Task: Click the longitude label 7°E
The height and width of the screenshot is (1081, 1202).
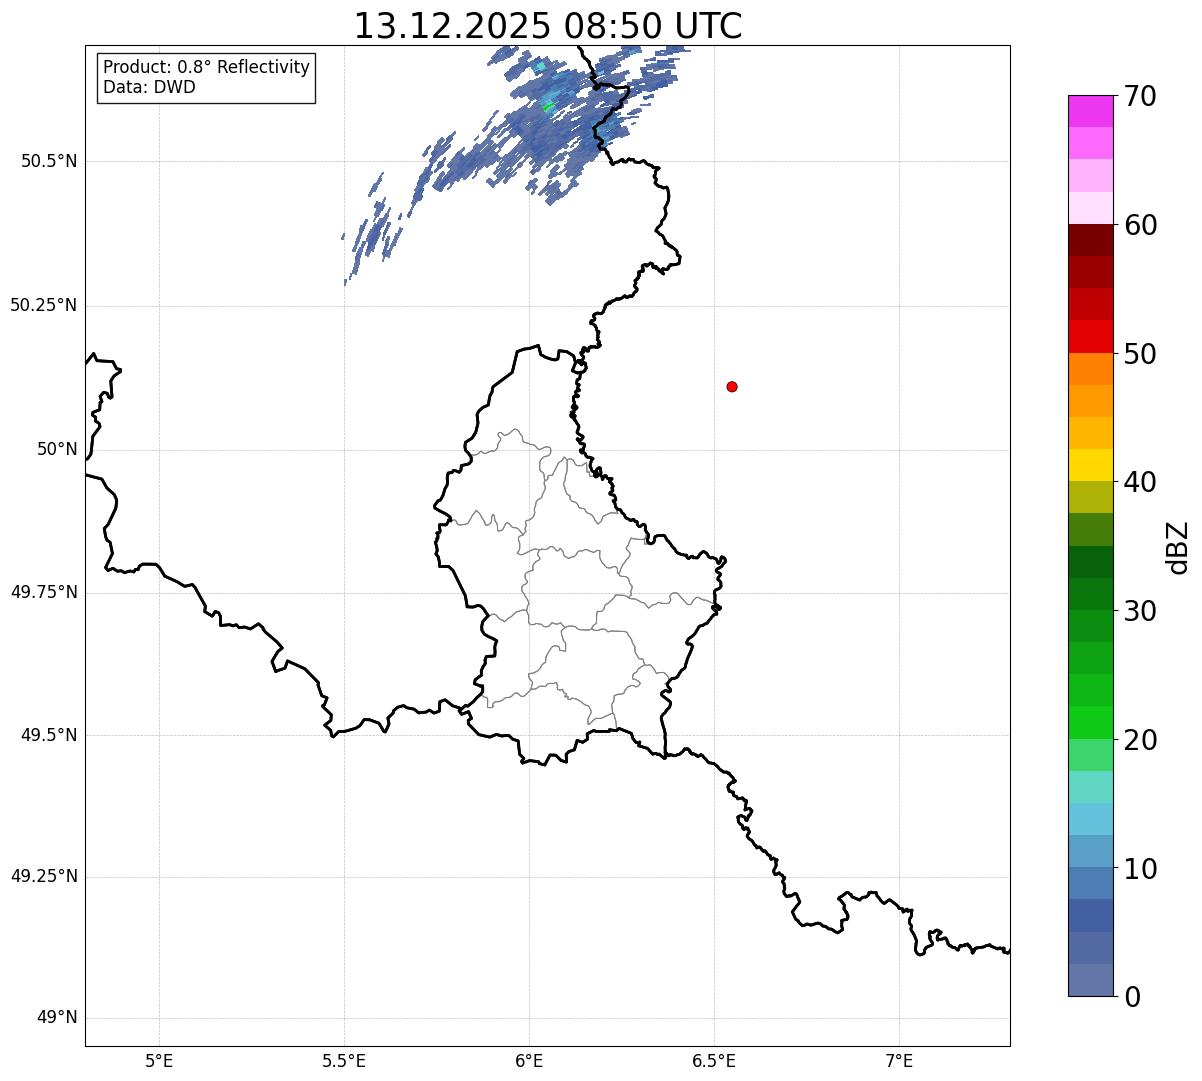Action: [899, 1060]
